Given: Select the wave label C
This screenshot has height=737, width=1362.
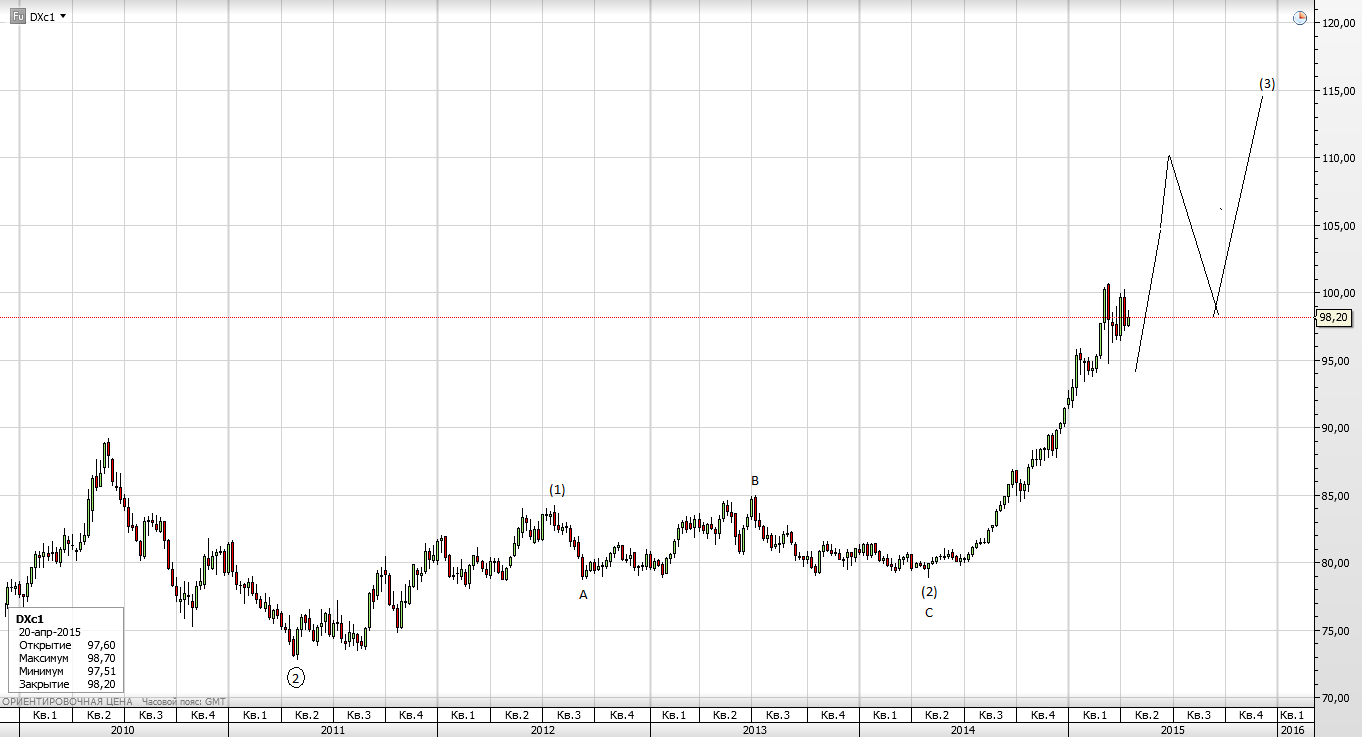Looking at the screenshot, I should pyautogui.click(x=929, y=612).
